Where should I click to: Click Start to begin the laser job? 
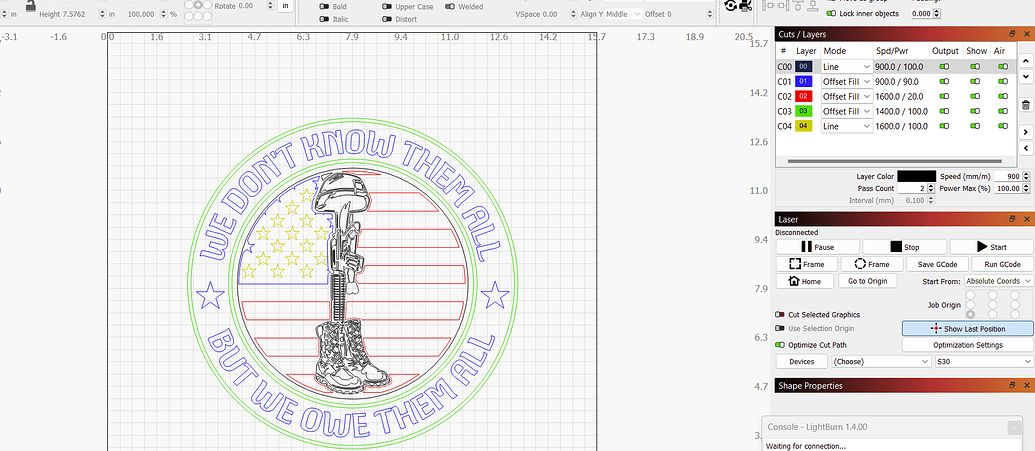(x=991, y=246)
